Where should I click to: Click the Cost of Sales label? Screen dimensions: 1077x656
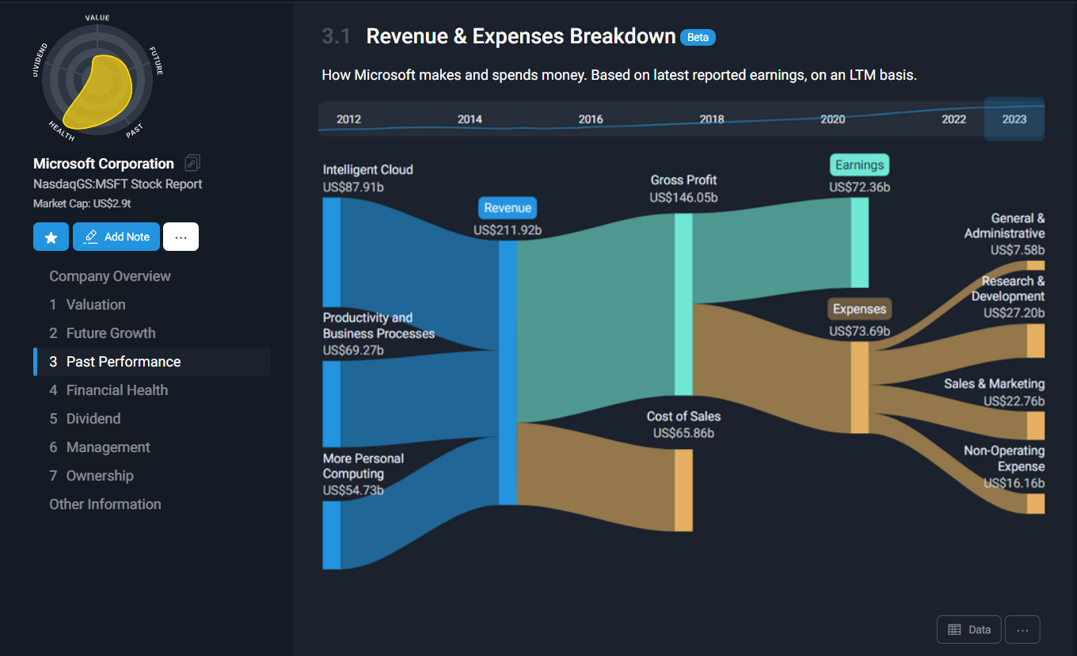[x=683, y=416]
